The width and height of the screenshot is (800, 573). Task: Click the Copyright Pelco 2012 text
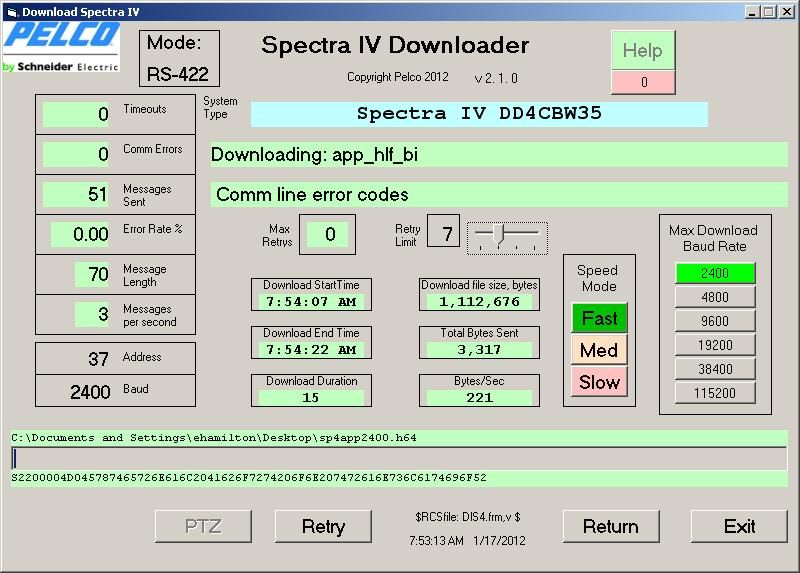click(397, 77)
